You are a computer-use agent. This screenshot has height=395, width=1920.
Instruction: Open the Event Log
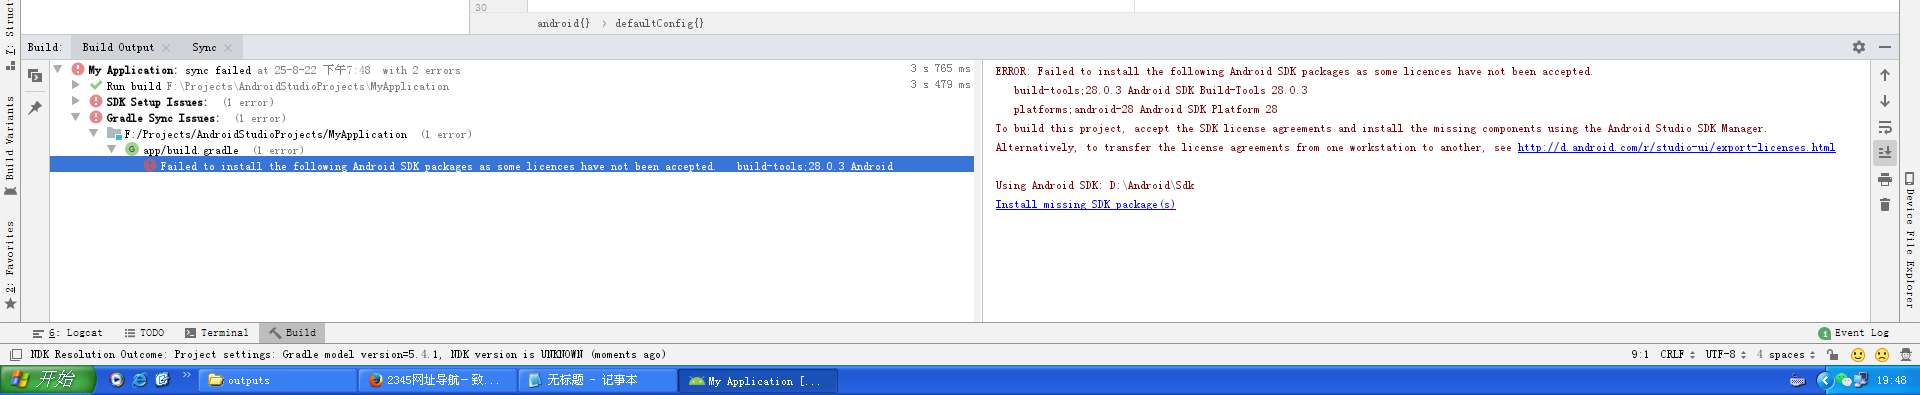point(1854,333)
